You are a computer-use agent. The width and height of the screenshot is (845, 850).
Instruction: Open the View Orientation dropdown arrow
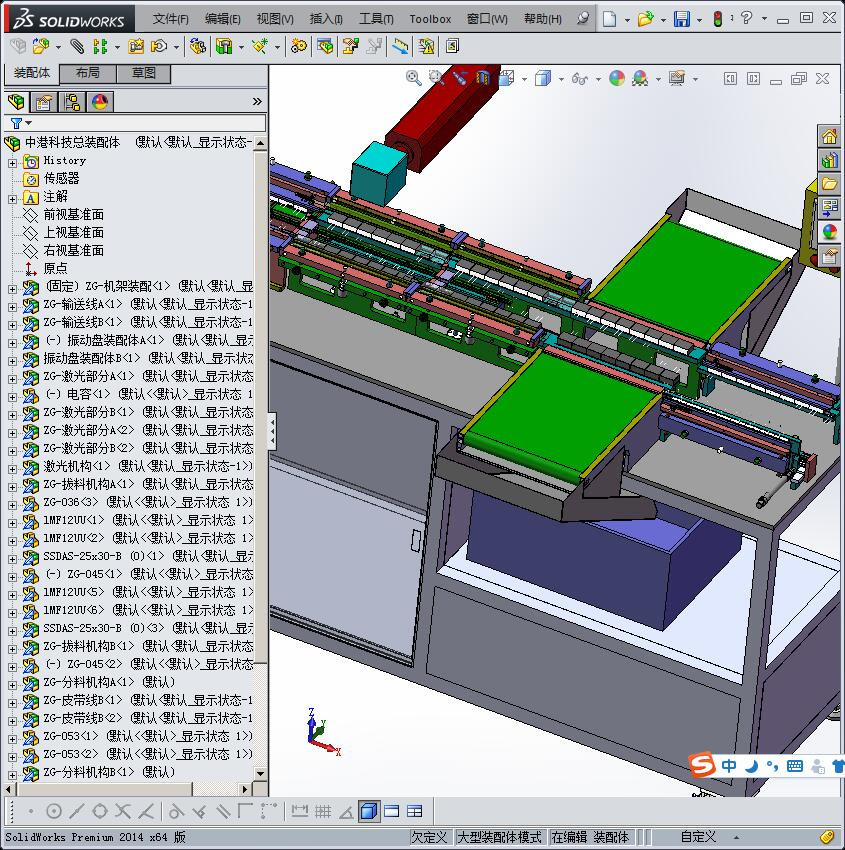(x=524, y=79)
